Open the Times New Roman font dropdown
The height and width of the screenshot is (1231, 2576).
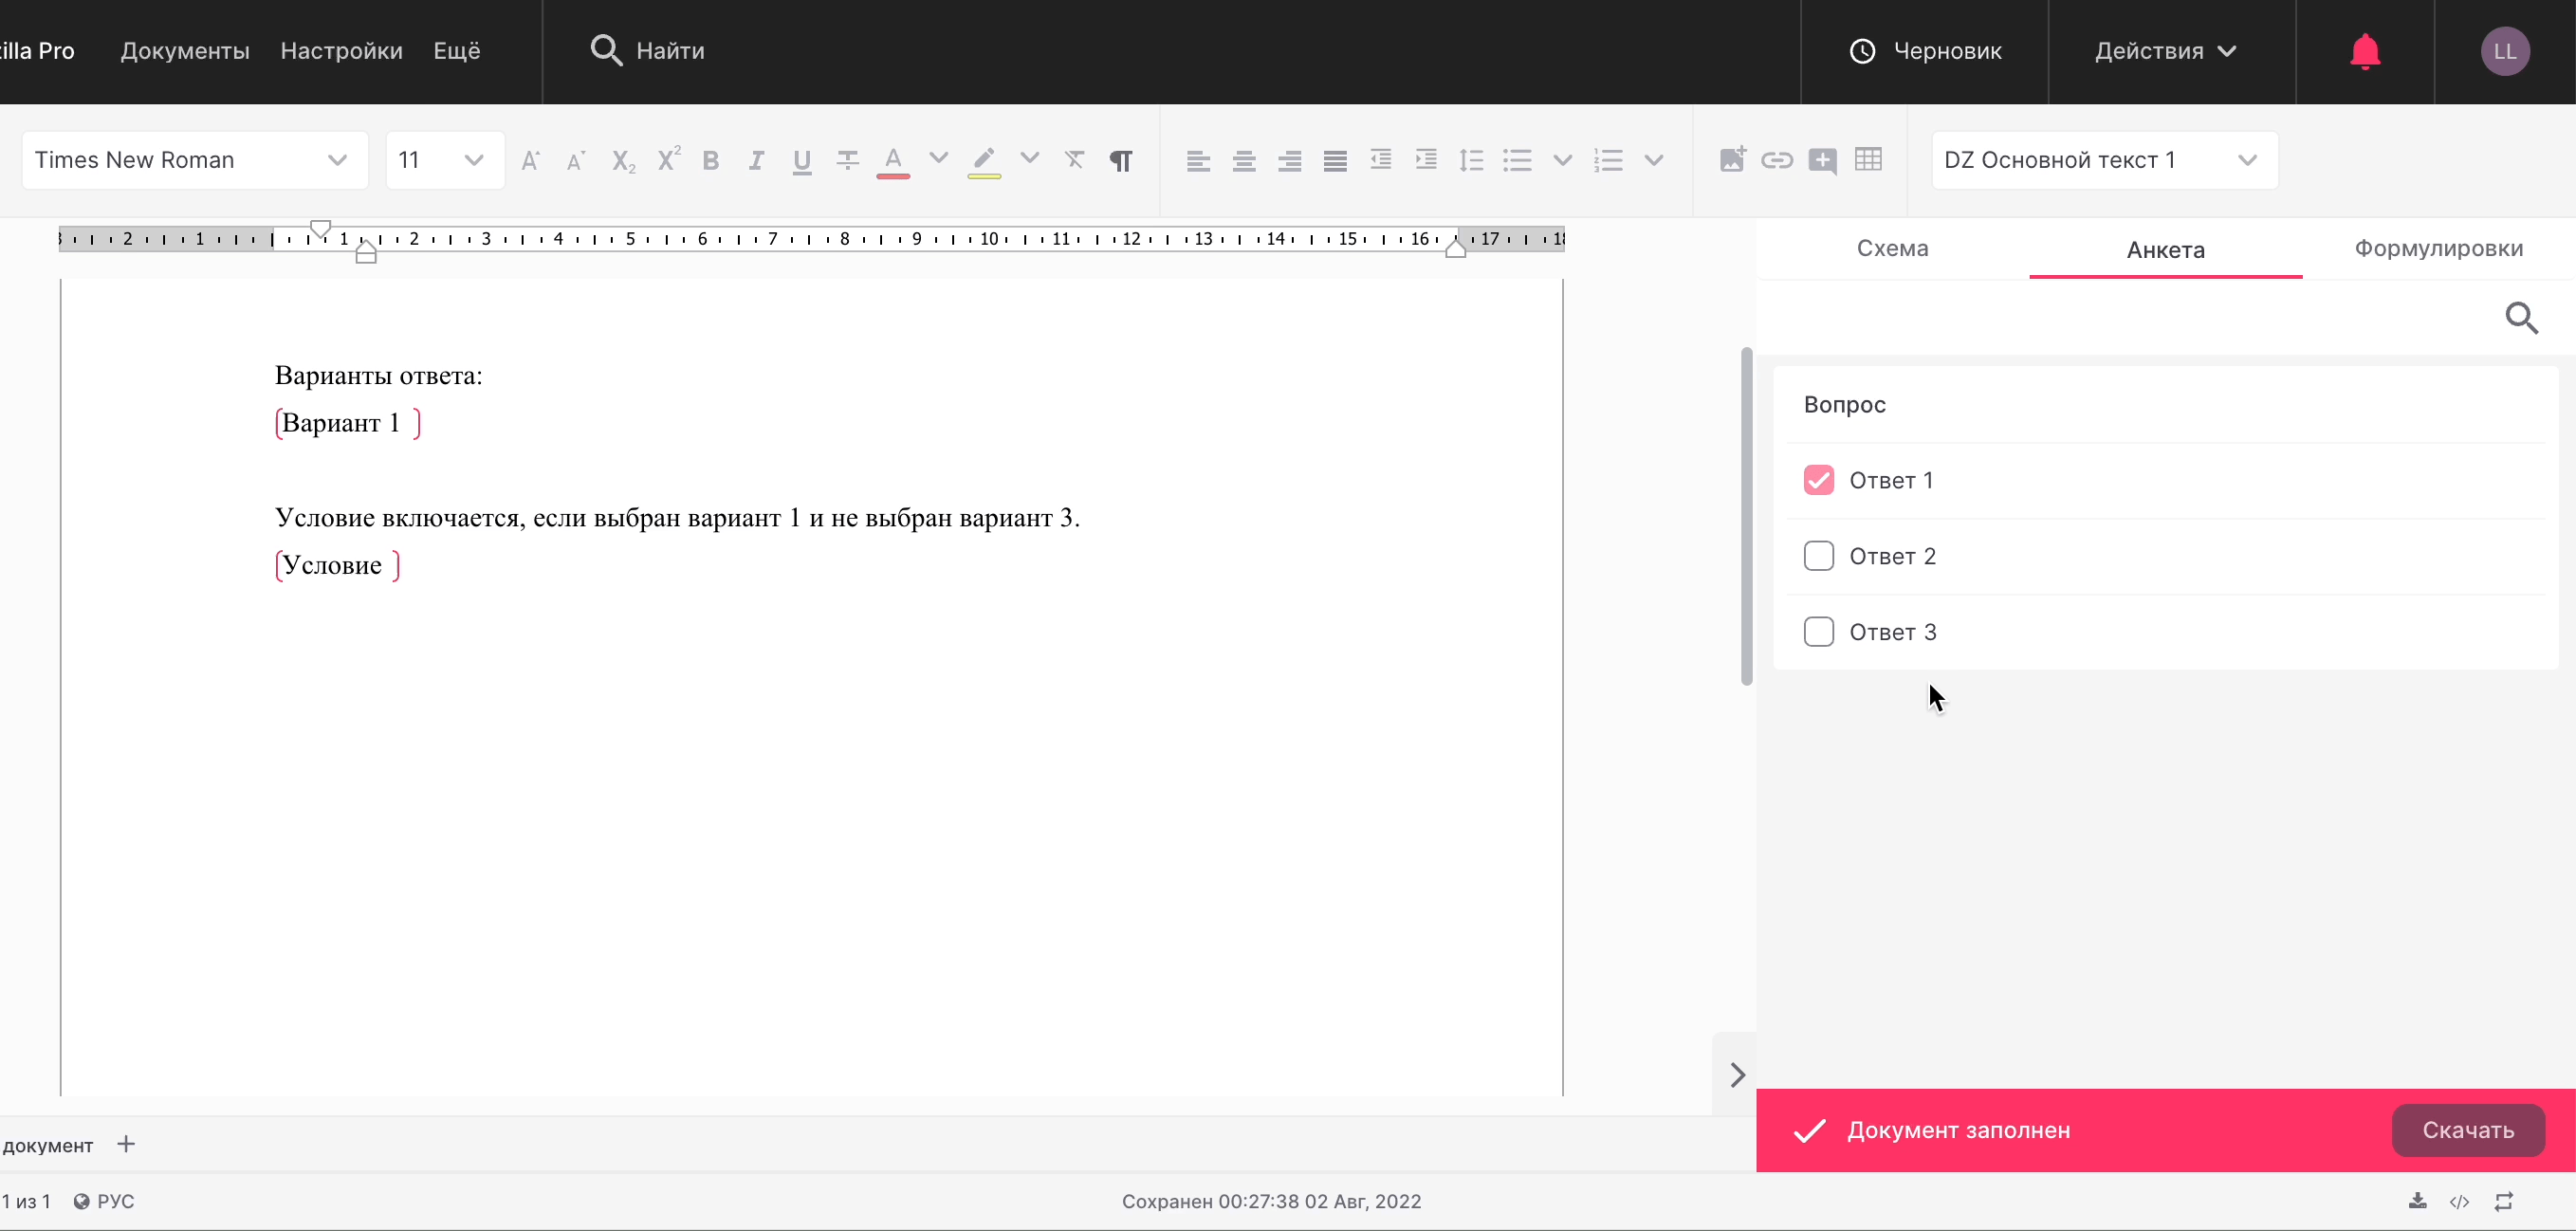click(x=193, y=160)
